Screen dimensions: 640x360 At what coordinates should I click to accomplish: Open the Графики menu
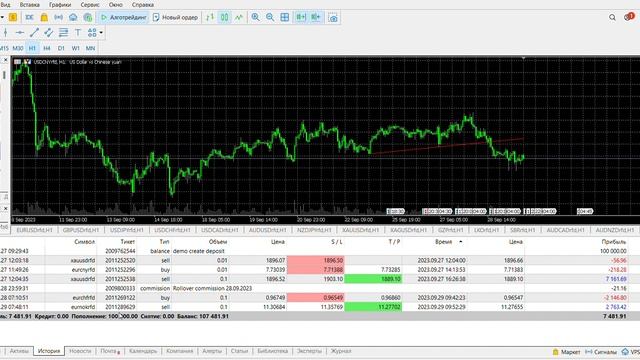tap(60, 5)
